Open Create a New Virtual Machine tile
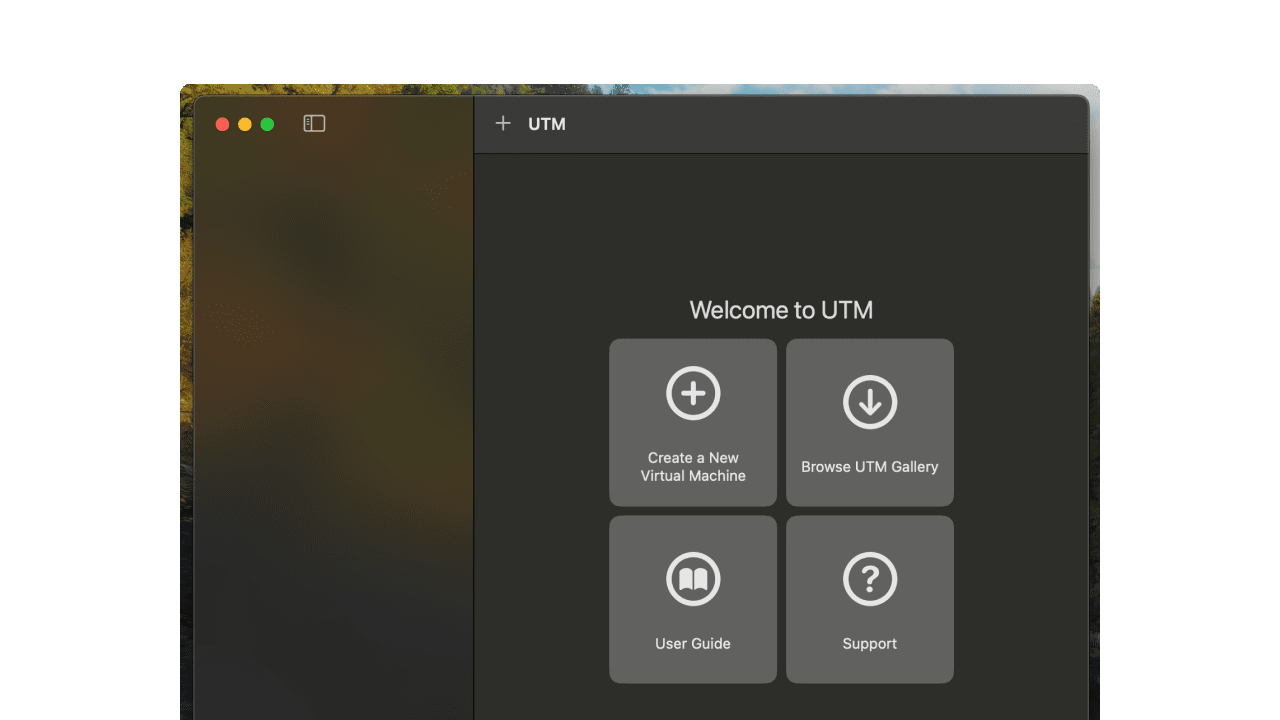The height and width of the screenshot is (720, 1280). coord(693,422)
